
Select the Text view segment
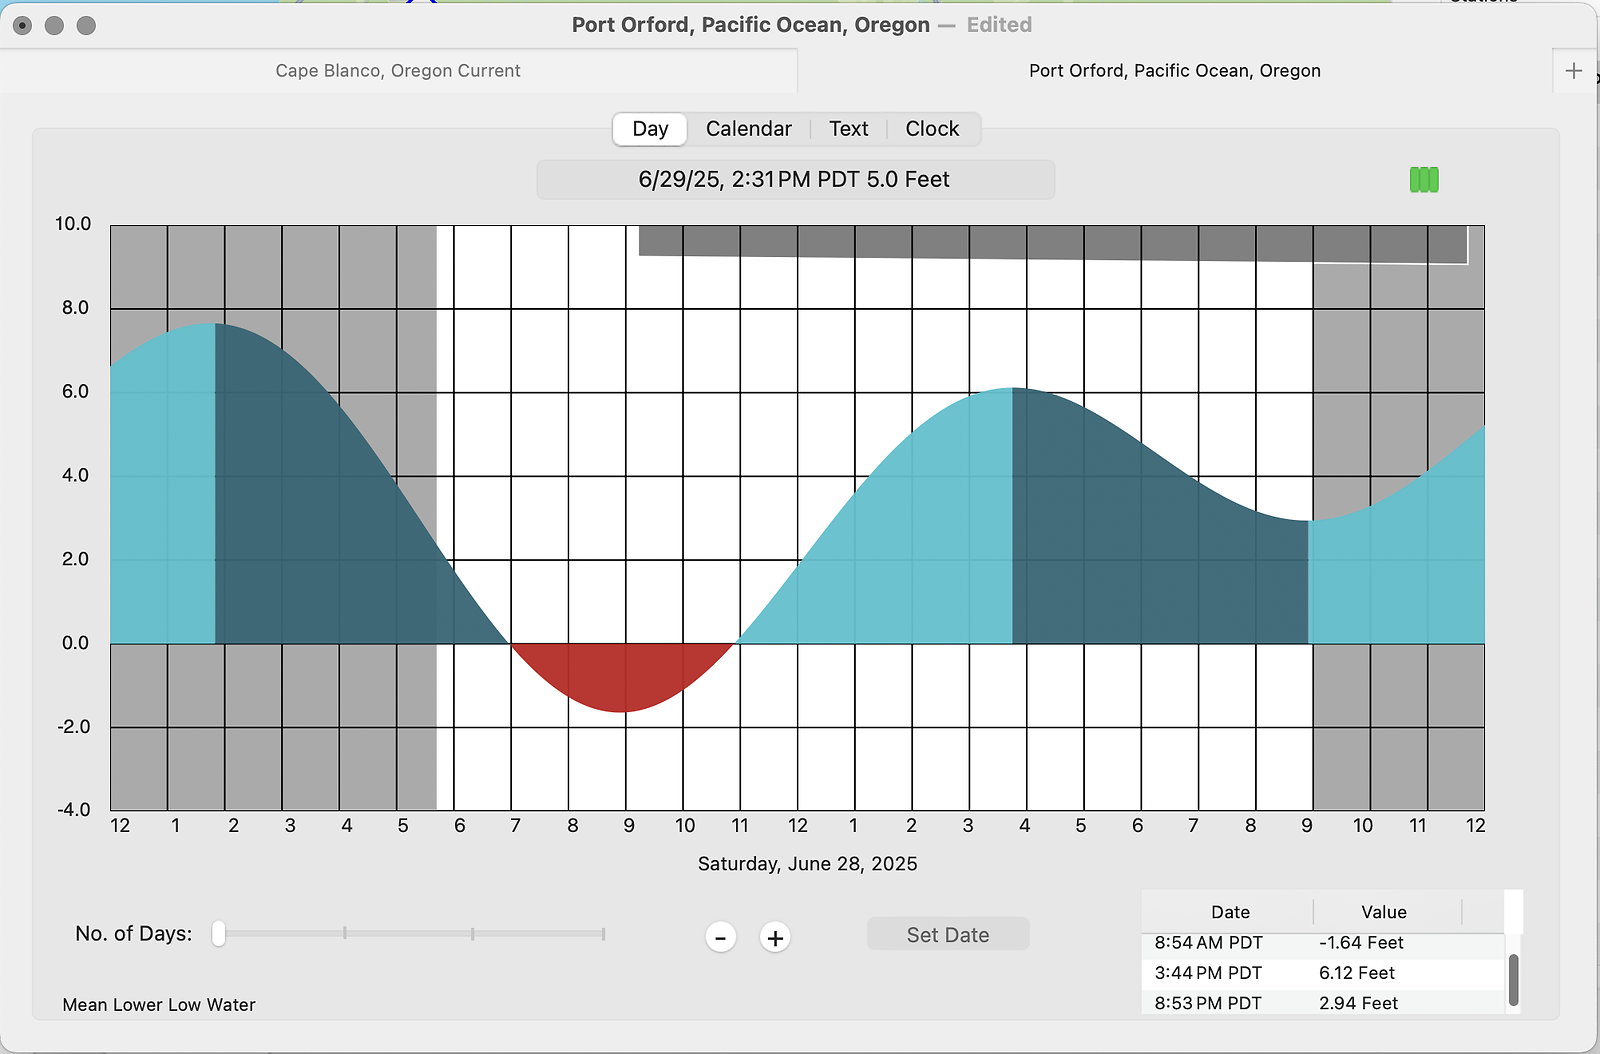pyautogui.click(x=848, y=129)
